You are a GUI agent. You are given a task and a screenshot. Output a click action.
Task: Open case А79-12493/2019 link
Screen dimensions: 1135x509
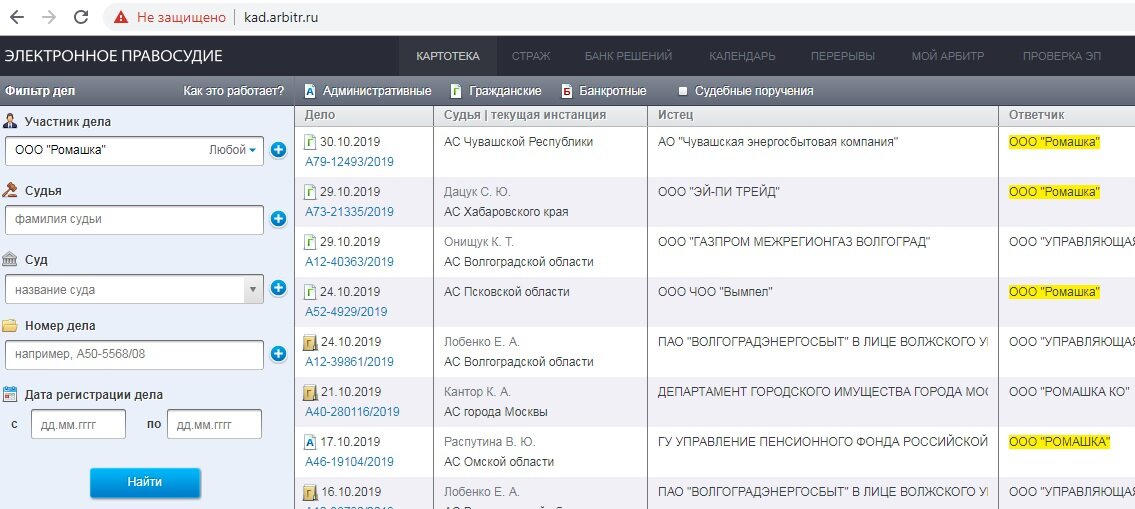(349, 161)
